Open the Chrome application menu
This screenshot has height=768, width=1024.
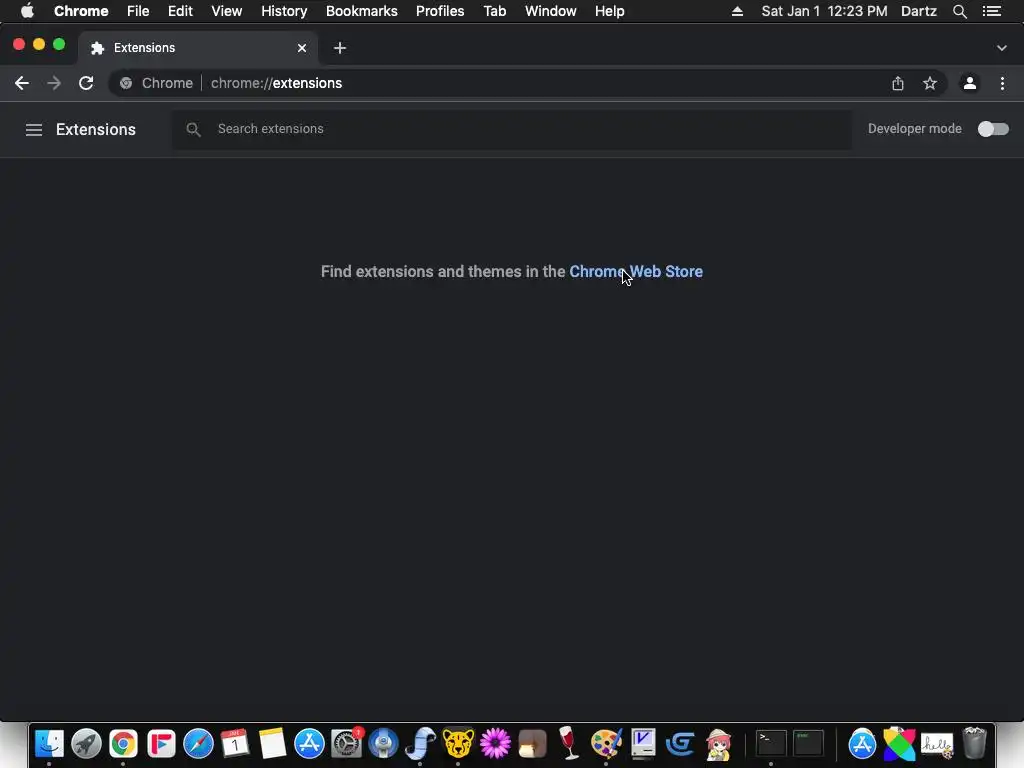(x=81, y=11)
